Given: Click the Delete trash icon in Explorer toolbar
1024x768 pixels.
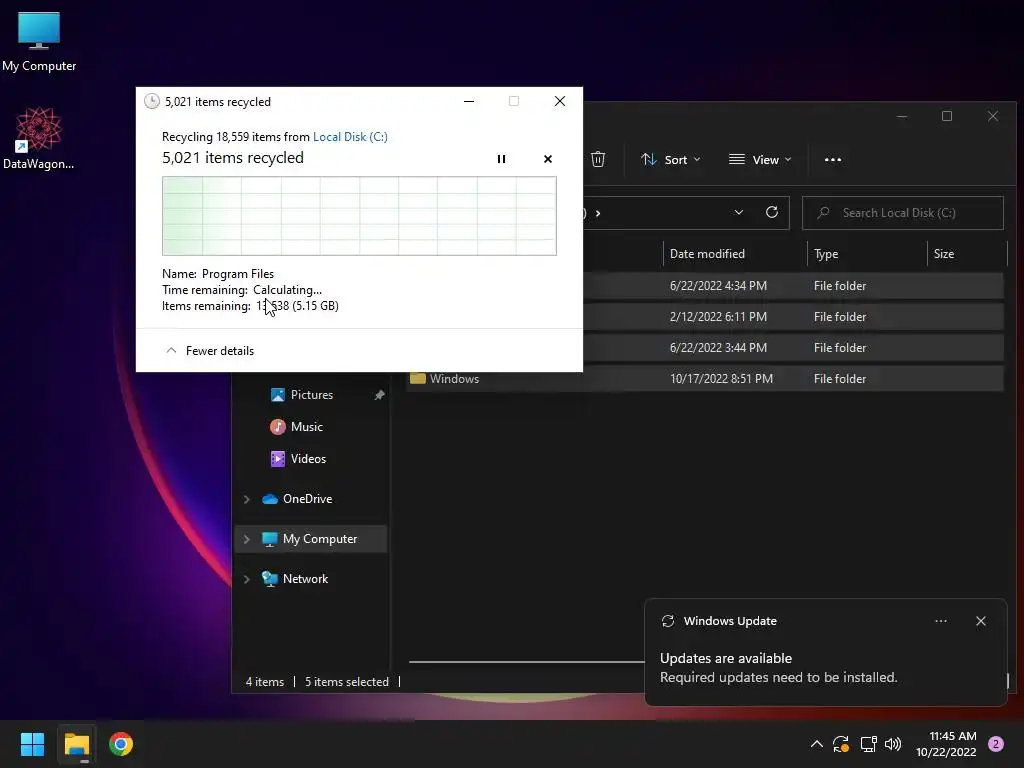Looking at the screenshot, I should click(x=598, y=159).
